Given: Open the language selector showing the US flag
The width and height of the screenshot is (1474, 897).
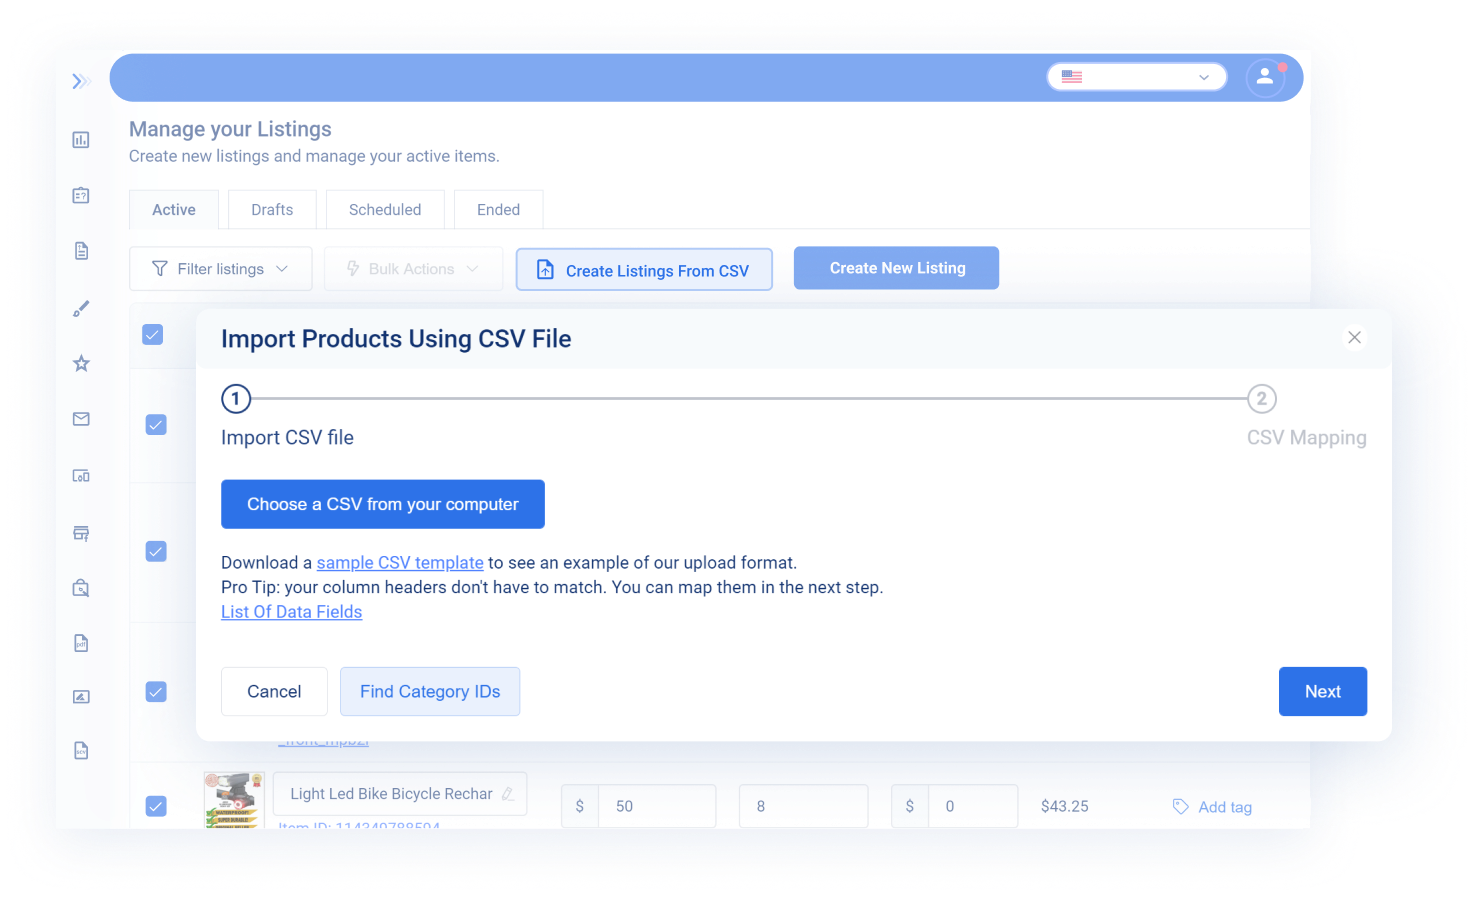Looking at the screenshot, I should coord(1136,76).
